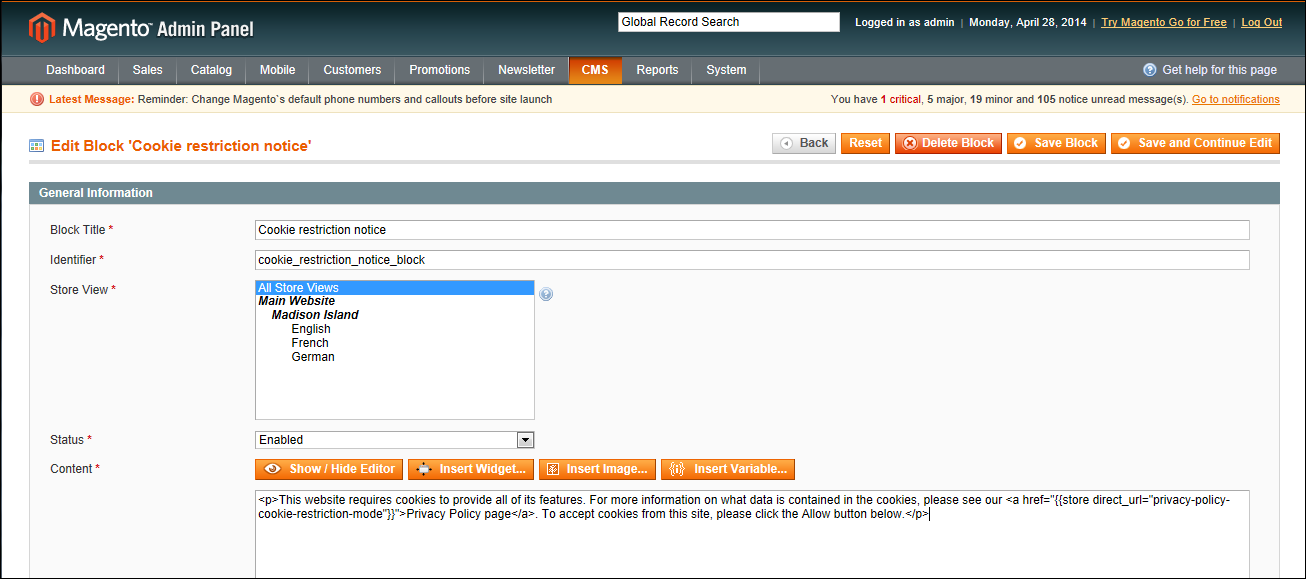Open the Promotions menu

click(439, 70)
